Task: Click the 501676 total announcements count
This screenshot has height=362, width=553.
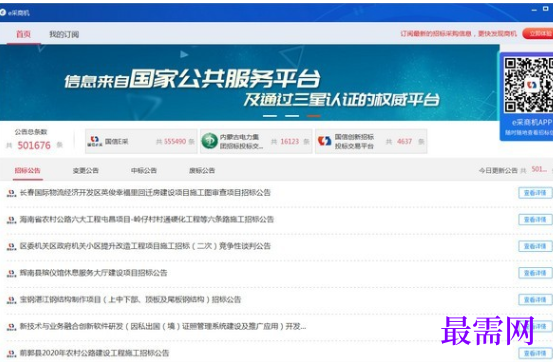Action: point(34,145)
